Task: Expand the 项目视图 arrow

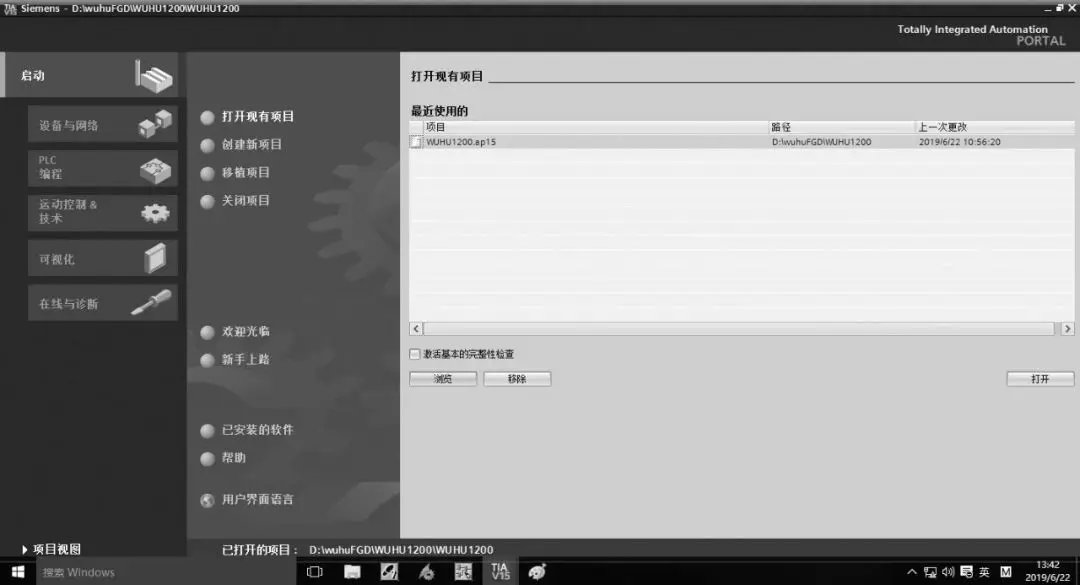Action: click(25, 550)
